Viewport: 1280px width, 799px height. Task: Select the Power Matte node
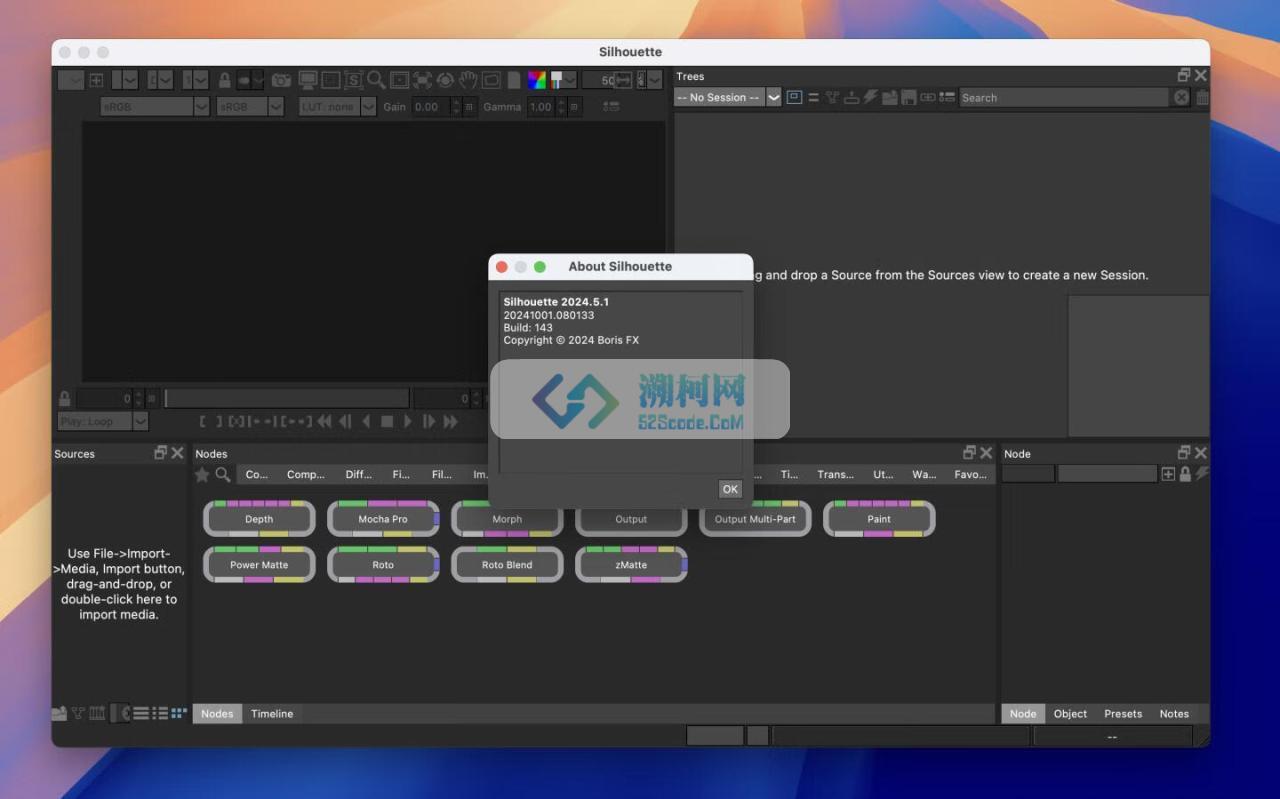pos(259,565)
